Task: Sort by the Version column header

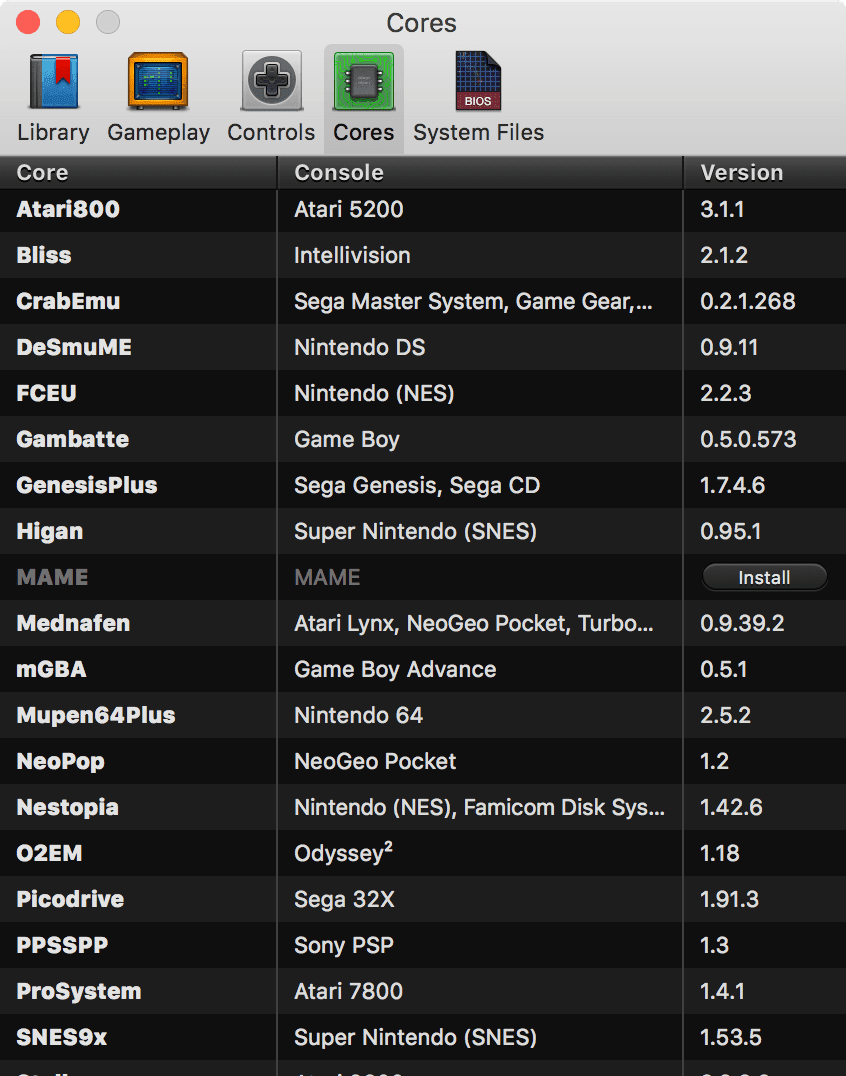Action: (765, 172)
